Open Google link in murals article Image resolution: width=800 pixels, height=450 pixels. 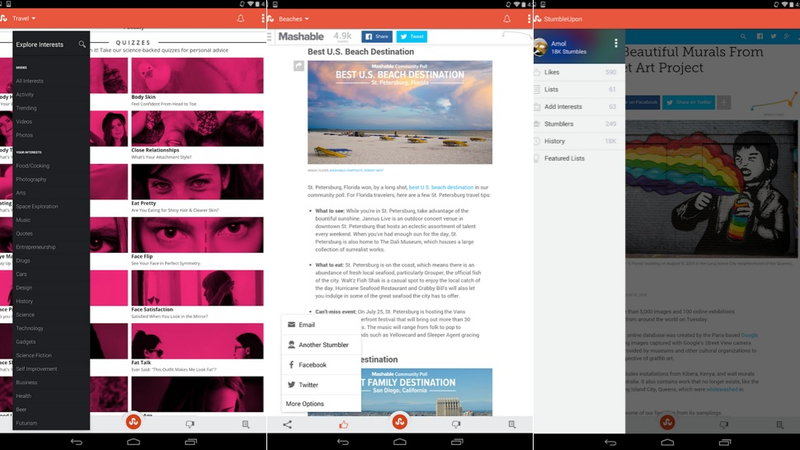tap(749, 335)
